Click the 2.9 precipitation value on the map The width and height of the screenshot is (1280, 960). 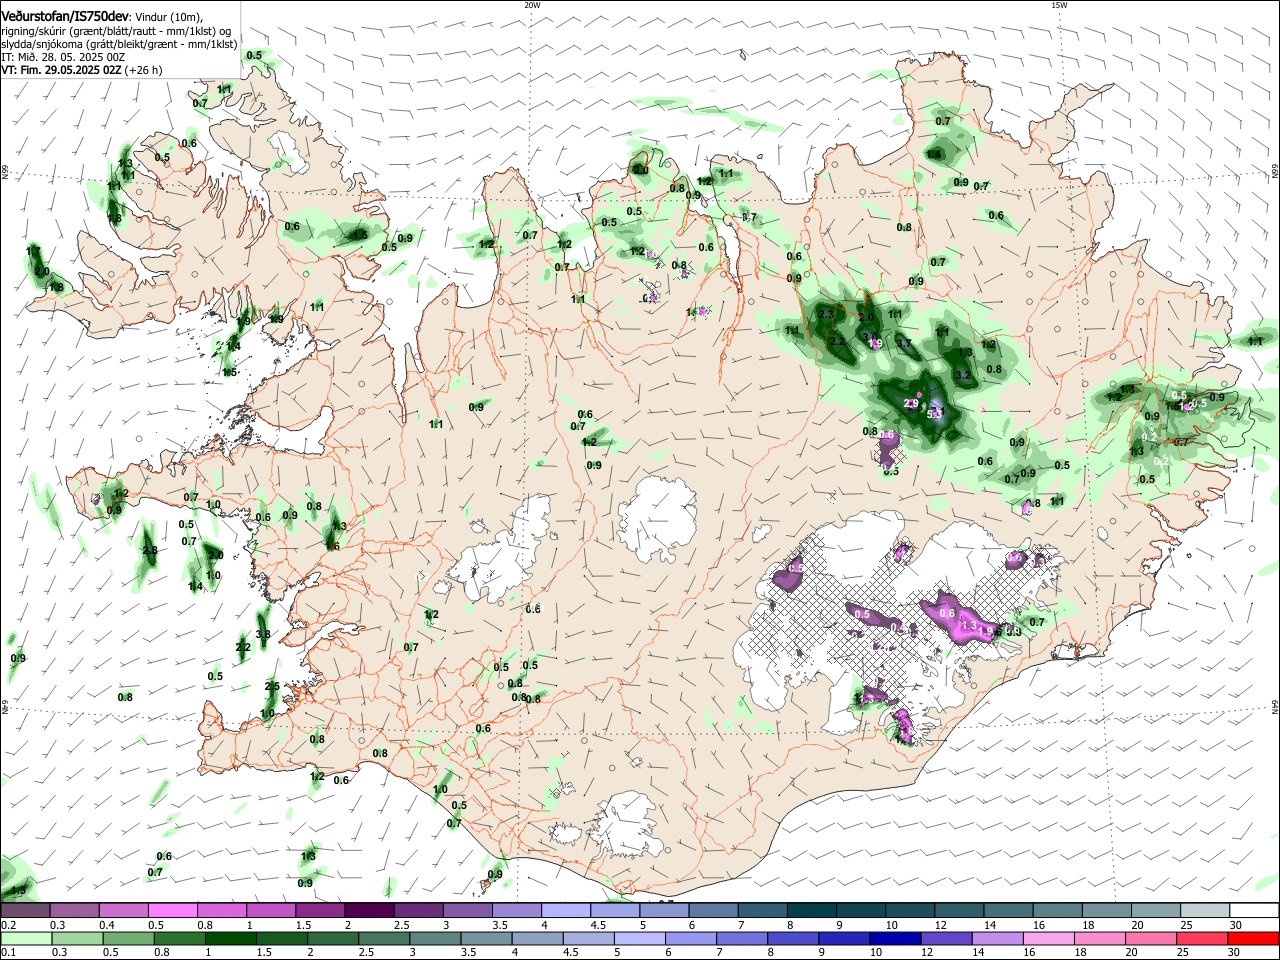tap(911, 404)
